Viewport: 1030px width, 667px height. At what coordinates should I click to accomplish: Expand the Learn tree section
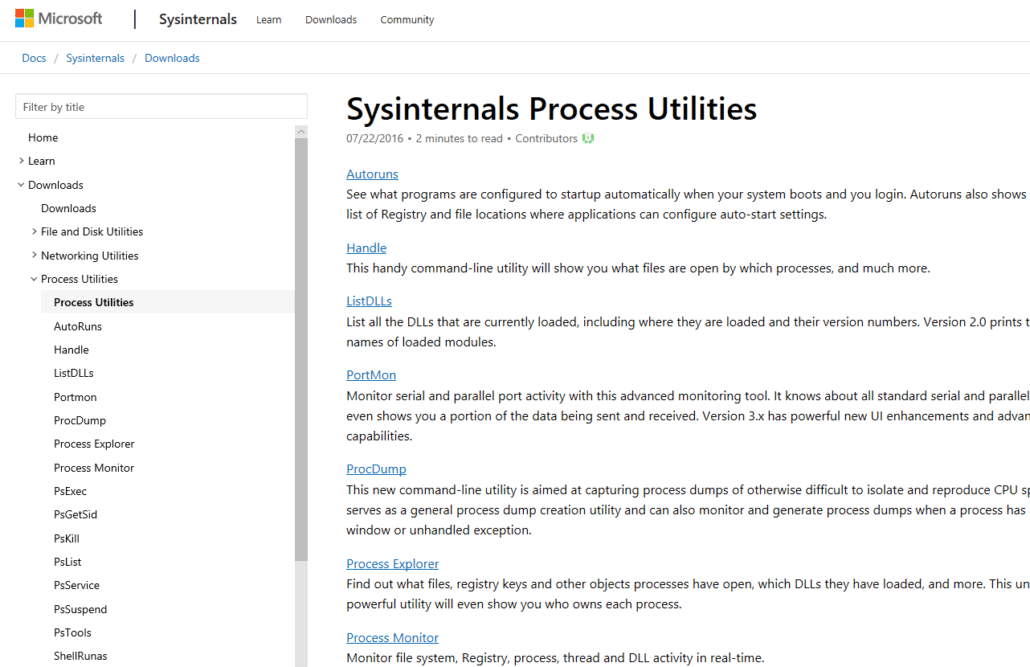point(22,160)
